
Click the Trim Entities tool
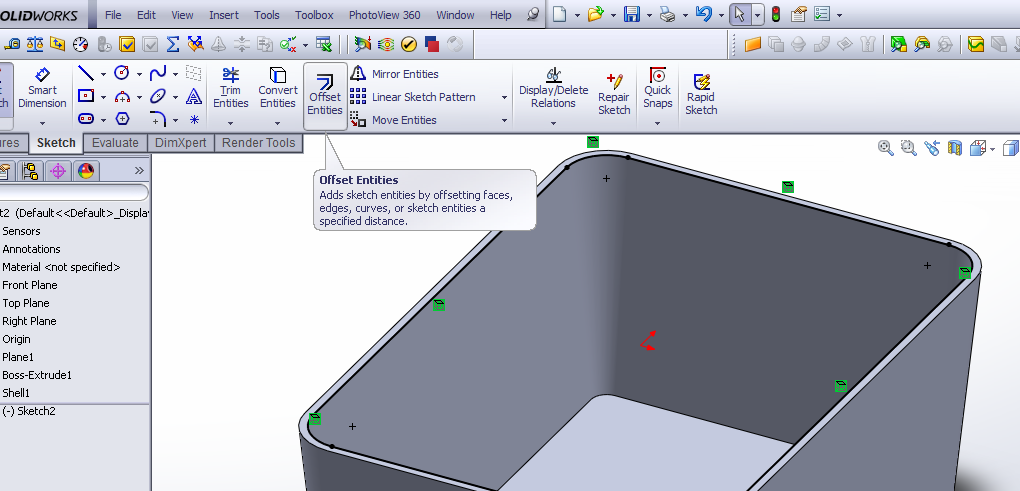pos(230,88)
